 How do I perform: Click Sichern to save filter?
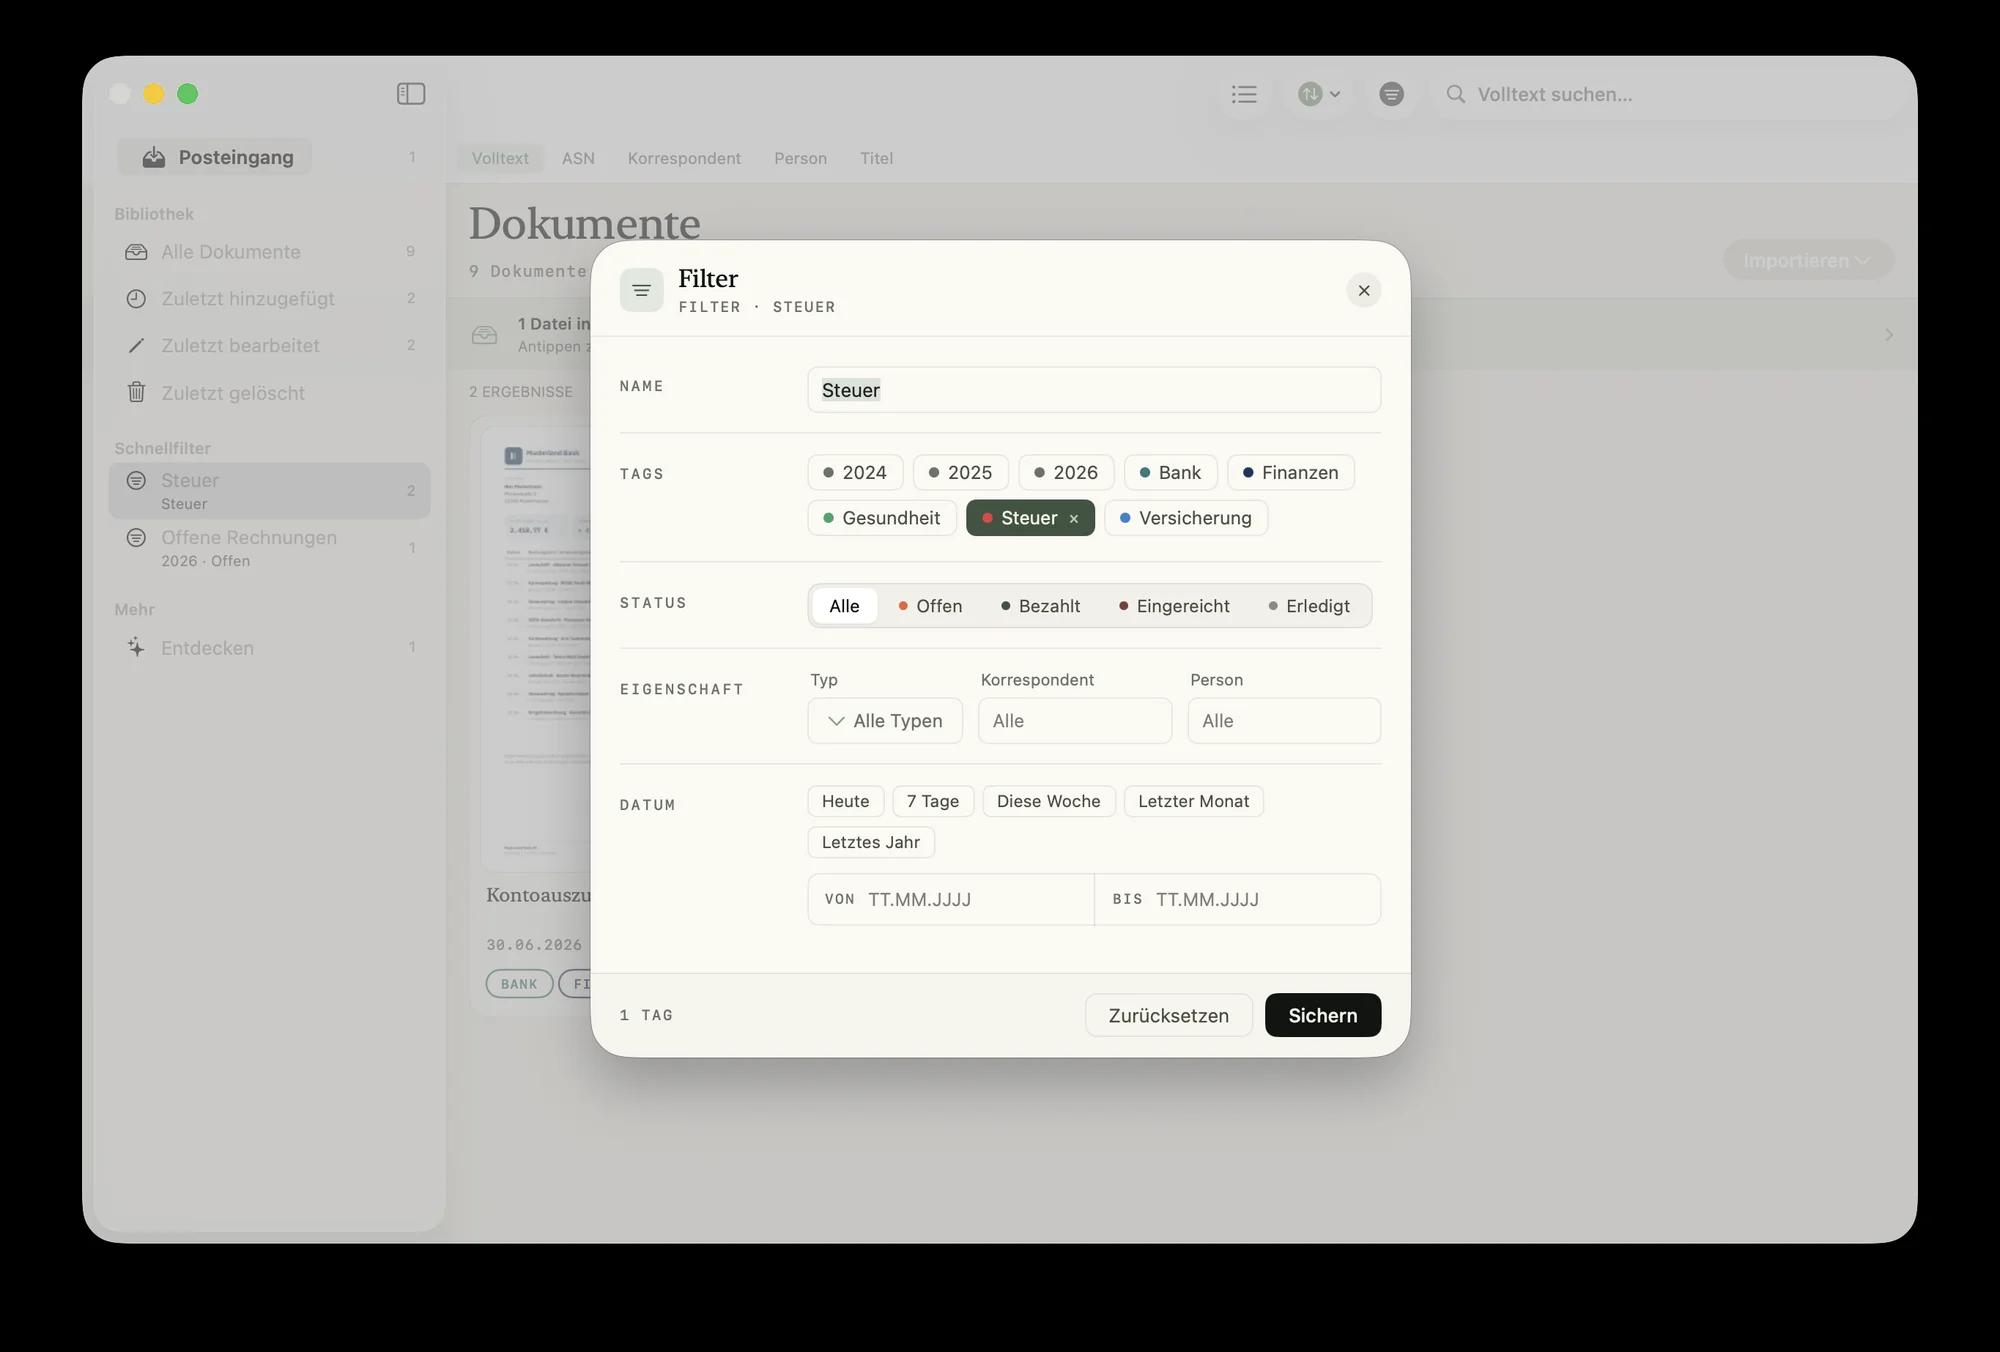click(x=1323, y=1015)
